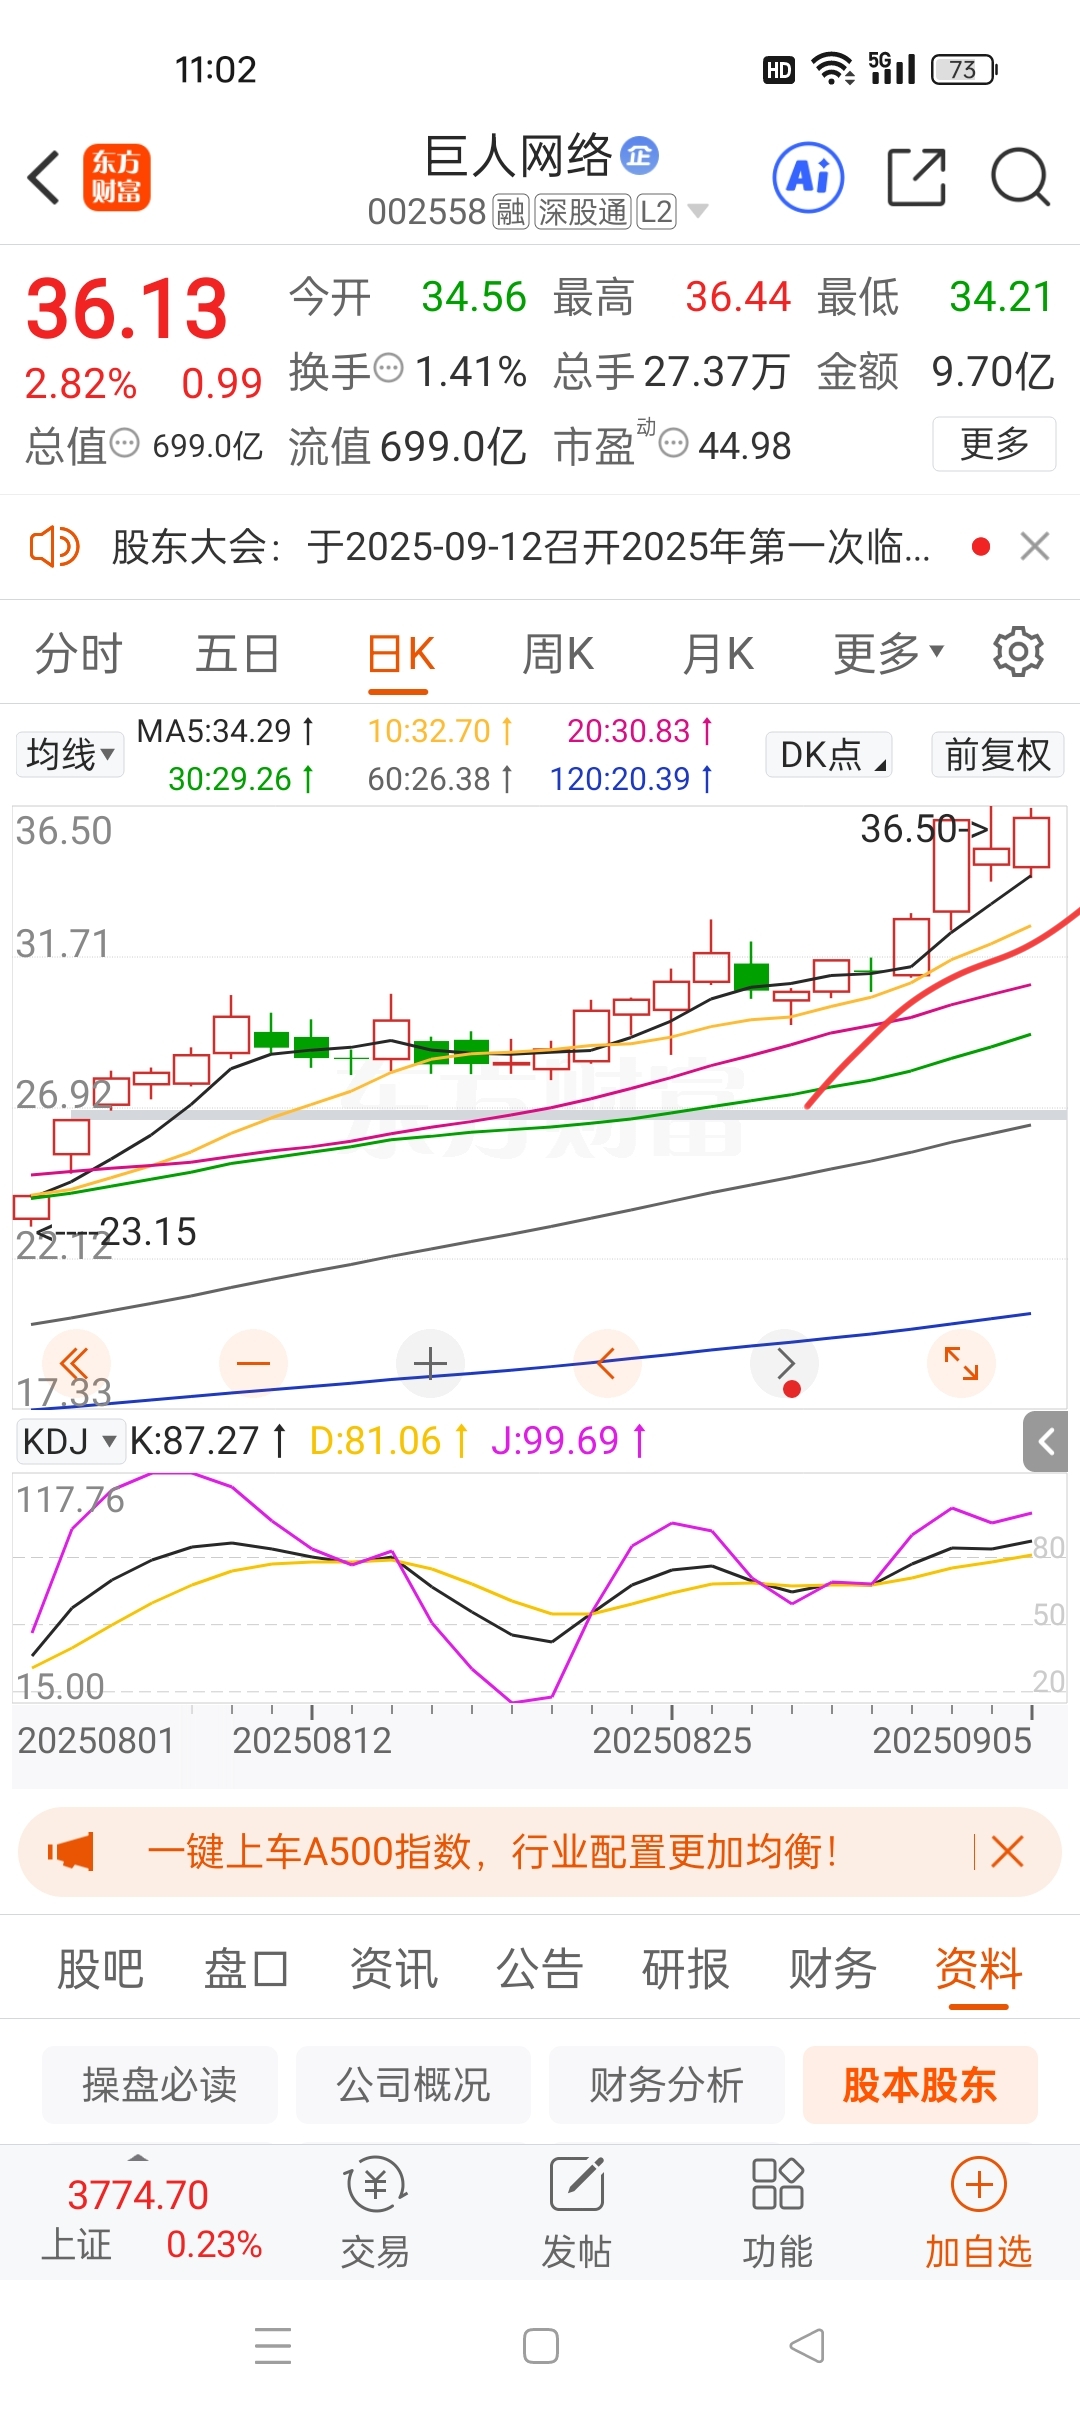
Task: Tap the 总值 info bubble icon
Action: (x=124, y=442)
